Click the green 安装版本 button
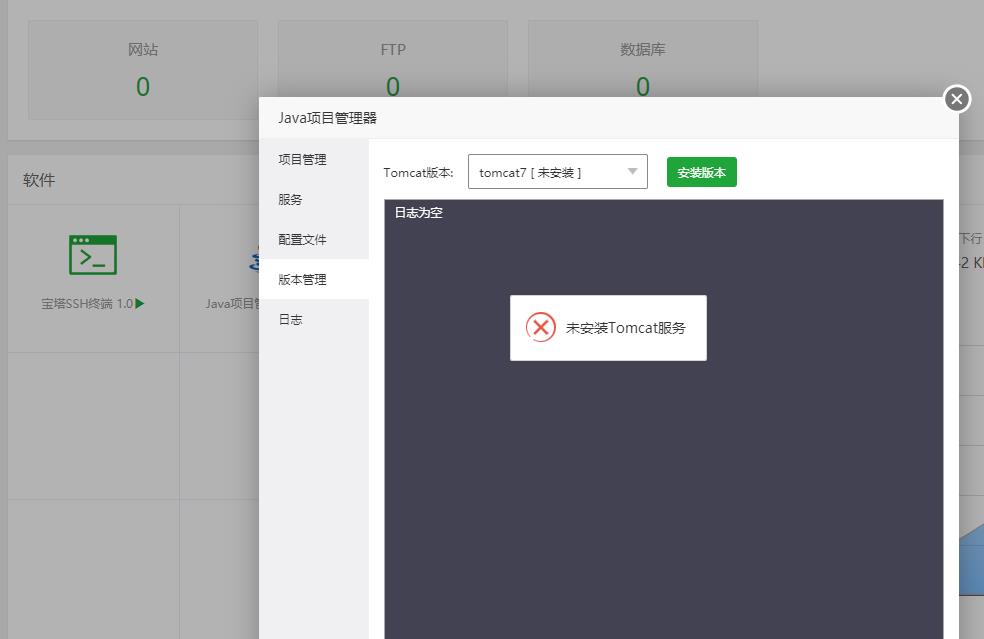 click(702, 172)
